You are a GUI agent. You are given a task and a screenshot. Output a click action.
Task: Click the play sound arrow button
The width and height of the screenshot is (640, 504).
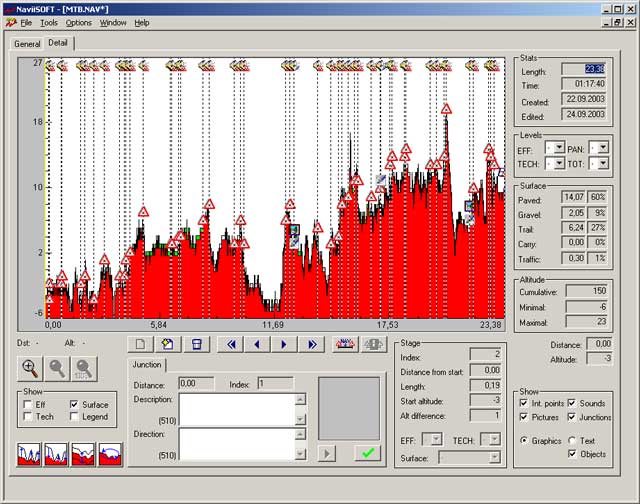coord(327,453)
